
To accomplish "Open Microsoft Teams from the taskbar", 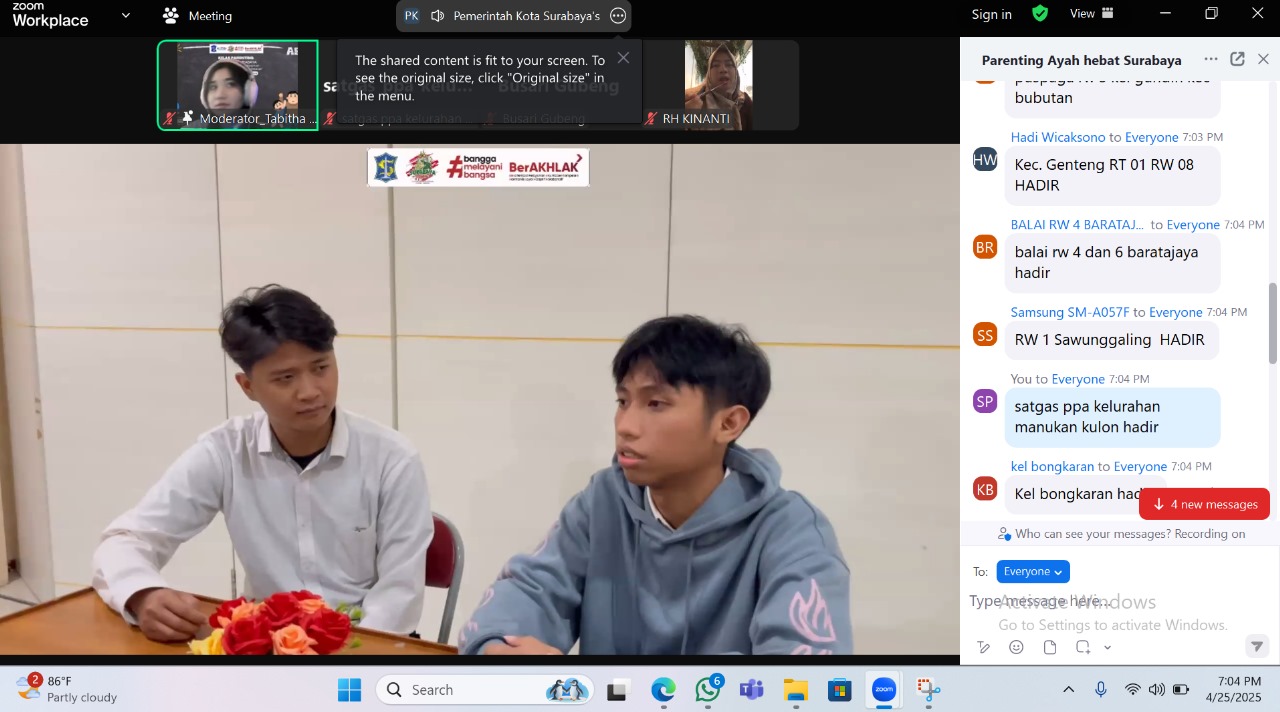I will [751, 690].
